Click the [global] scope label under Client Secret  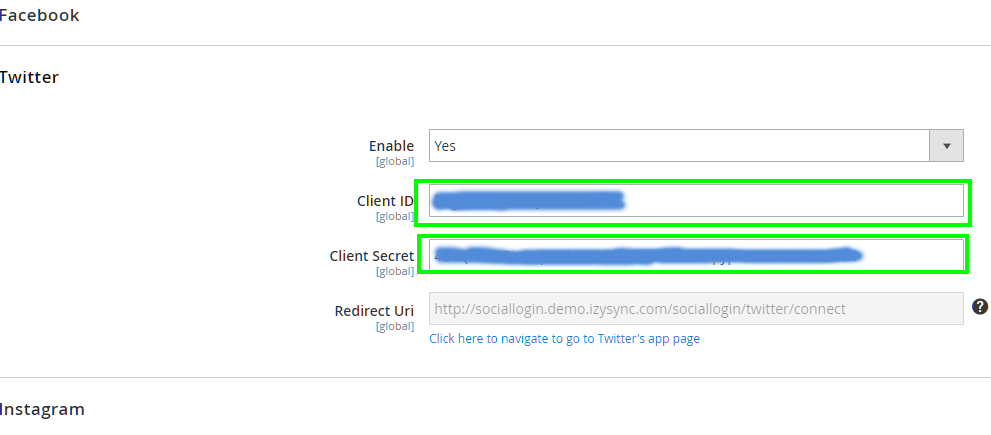pos(395,271)
